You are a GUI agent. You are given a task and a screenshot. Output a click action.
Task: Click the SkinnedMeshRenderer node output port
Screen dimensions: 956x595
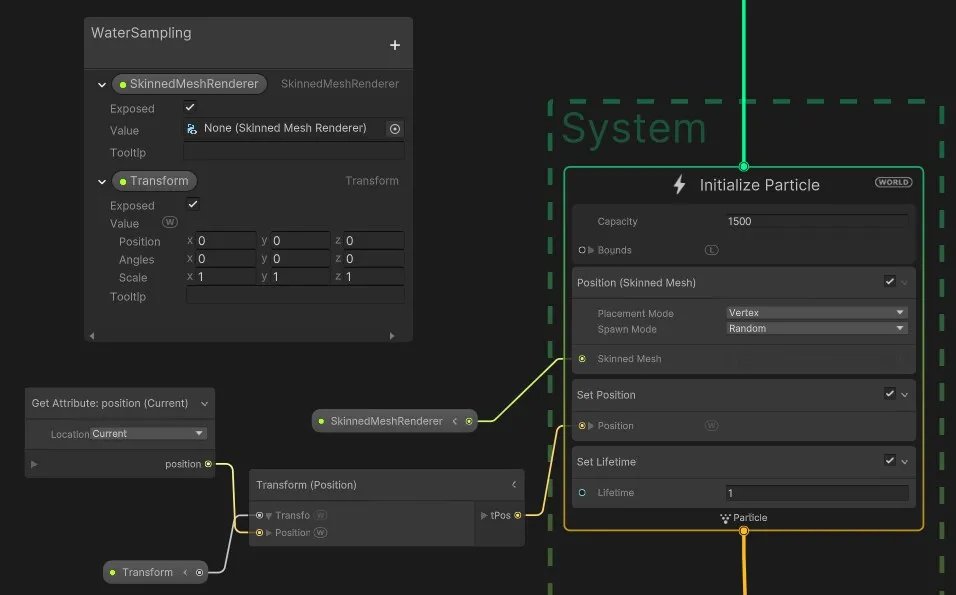pos(469,421)
